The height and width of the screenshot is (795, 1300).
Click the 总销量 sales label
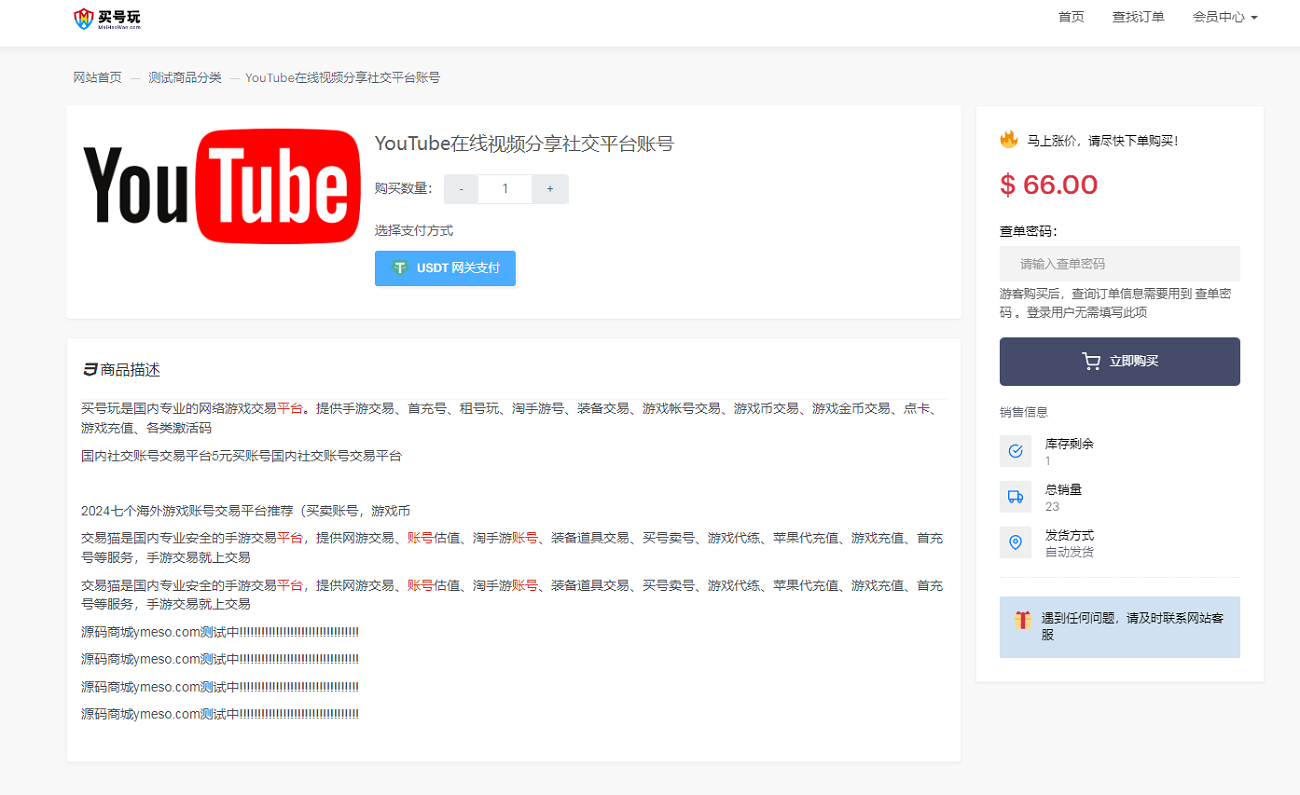point(1063,490)
